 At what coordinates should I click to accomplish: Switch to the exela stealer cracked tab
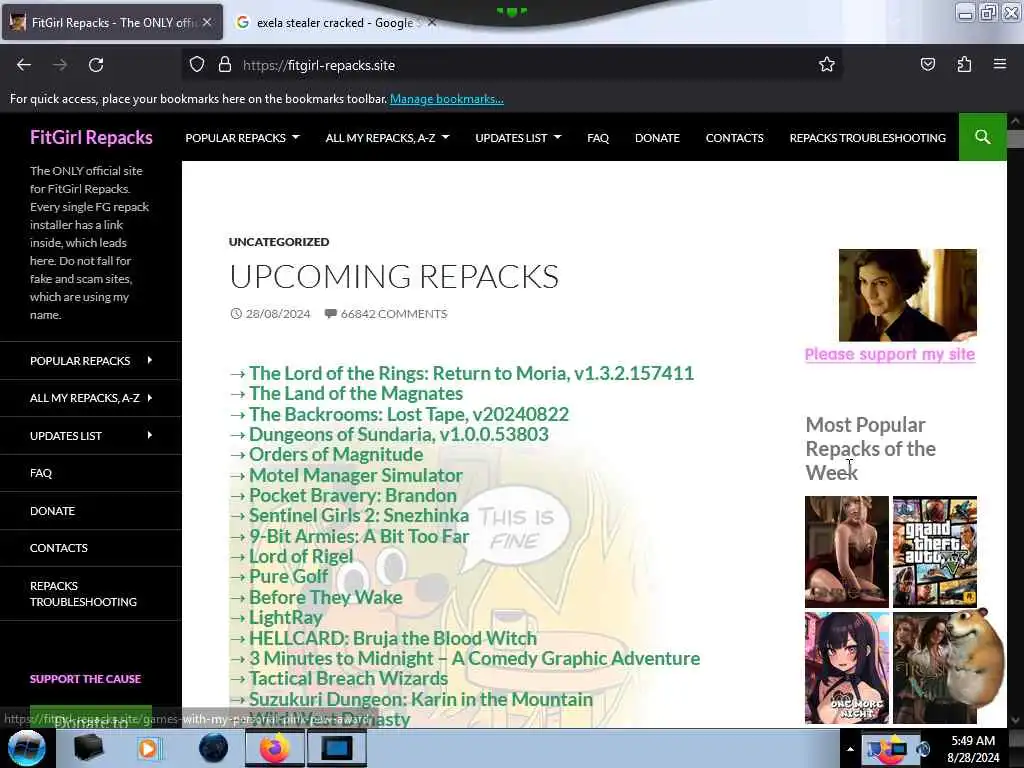click(334, 22)
